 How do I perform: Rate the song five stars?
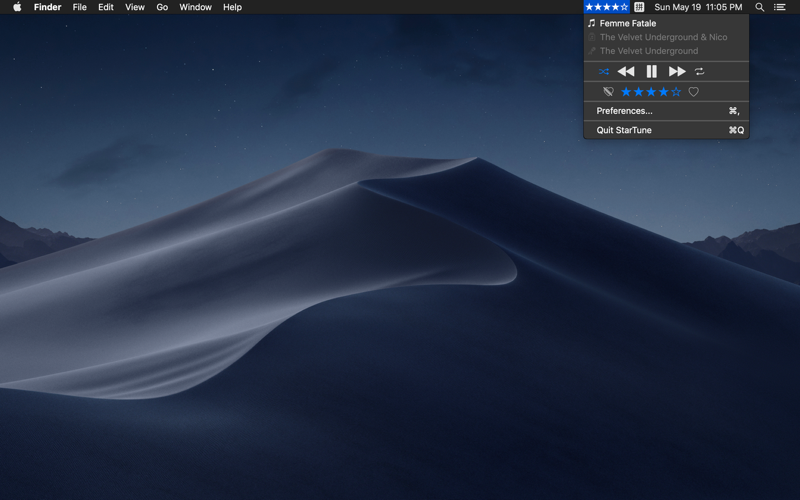[x=676, y=92]
